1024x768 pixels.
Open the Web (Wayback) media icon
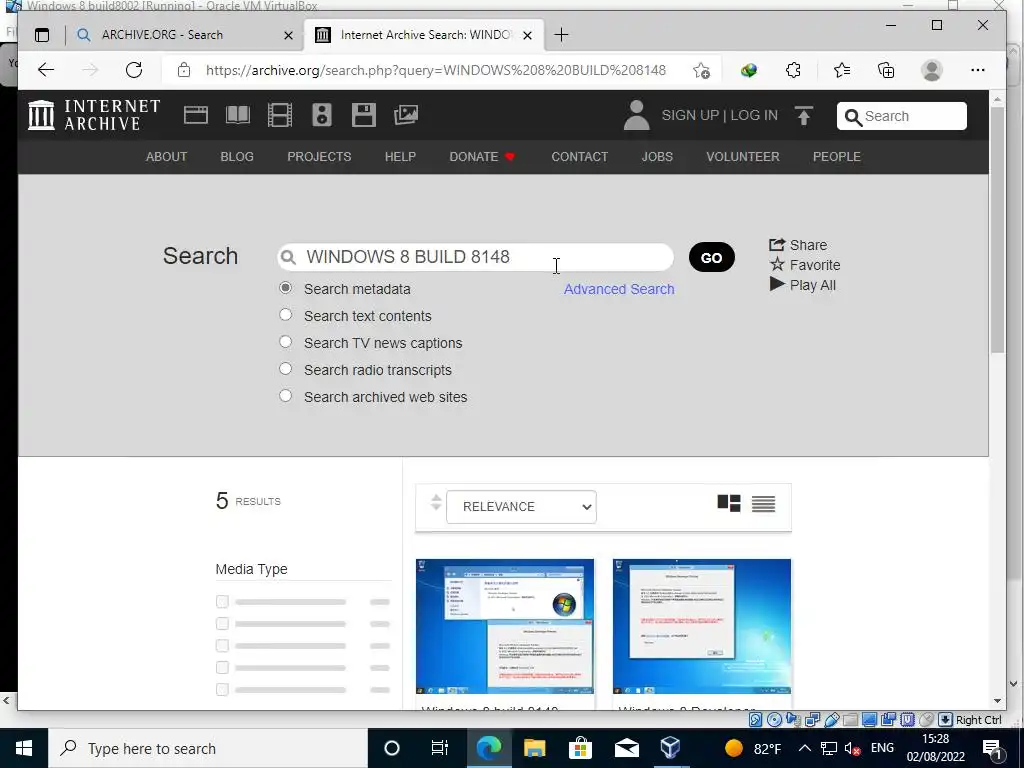pyautogui.click(x=195, y=115)
